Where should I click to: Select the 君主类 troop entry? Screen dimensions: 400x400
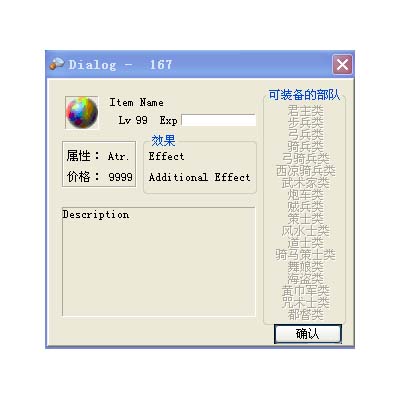(306, 110)
